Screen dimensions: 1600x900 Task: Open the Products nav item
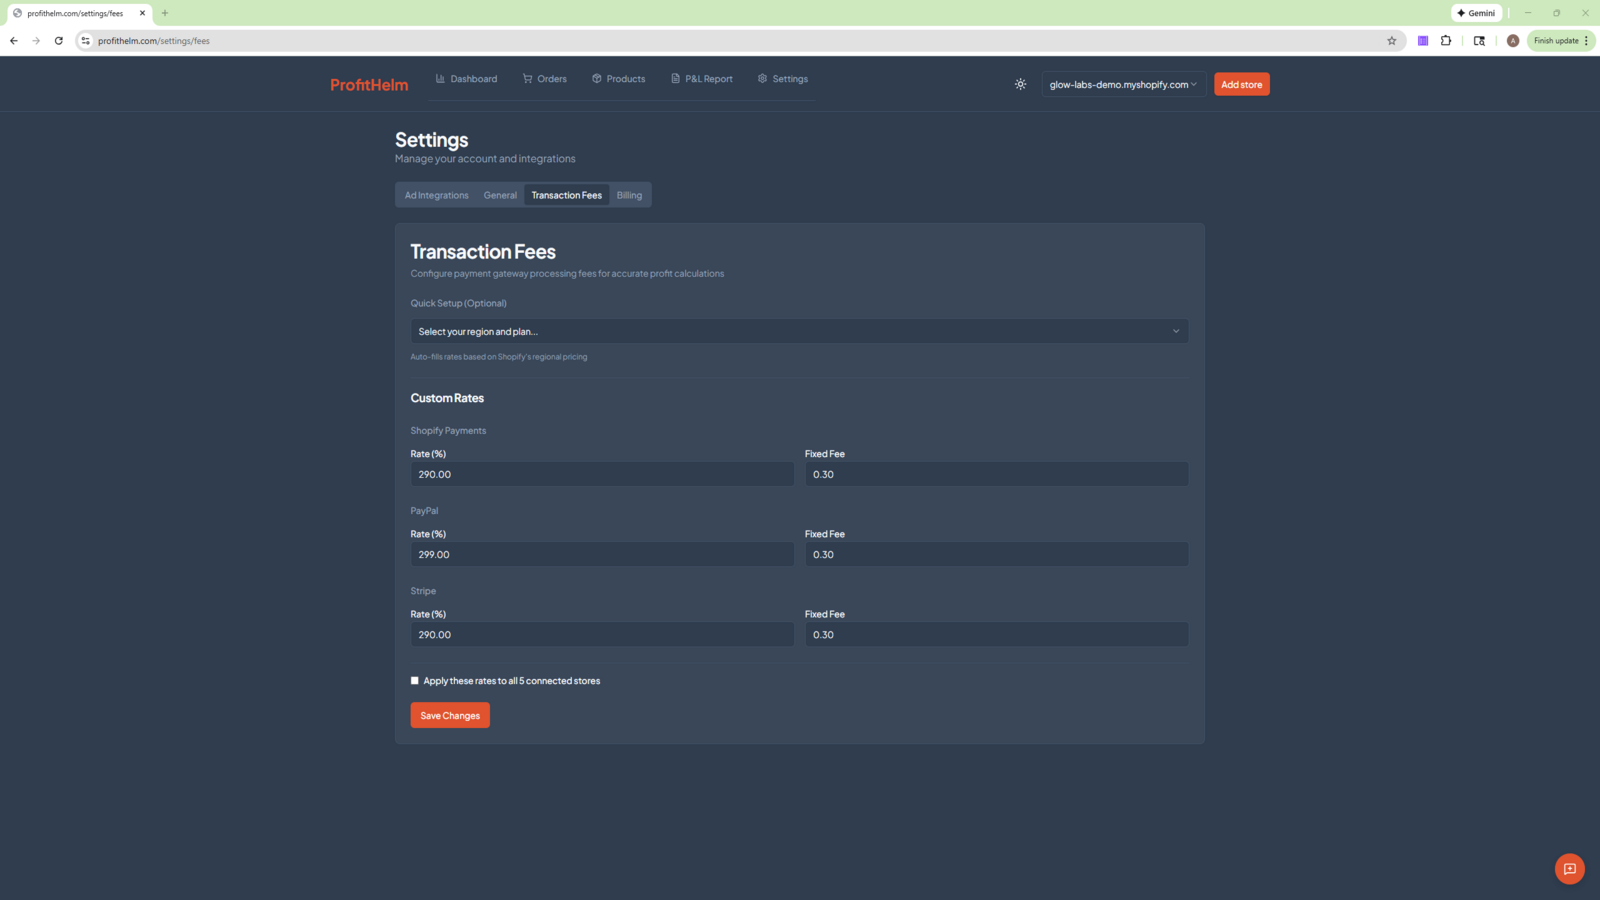(618, 79)
